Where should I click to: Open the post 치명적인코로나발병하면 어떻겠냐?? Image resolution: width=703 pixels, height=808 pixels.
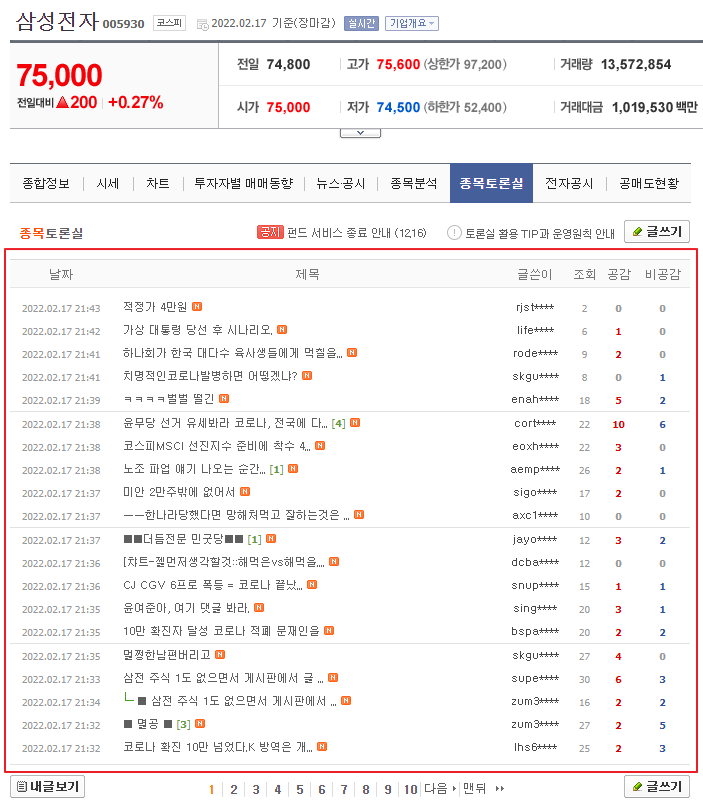tap(210, 376)
